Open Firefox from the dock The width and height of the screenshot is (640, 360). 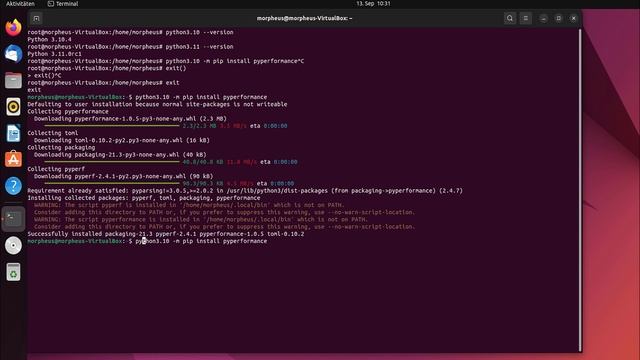(13, 27)
